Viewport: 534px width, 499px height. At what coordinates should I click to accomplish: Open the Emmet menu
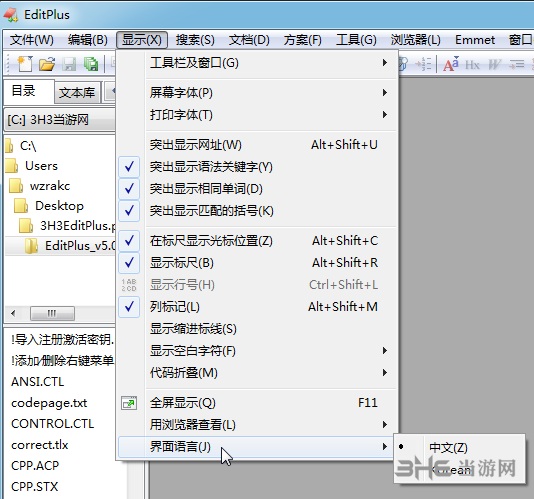pyautogui.click(x=475, y=40)
